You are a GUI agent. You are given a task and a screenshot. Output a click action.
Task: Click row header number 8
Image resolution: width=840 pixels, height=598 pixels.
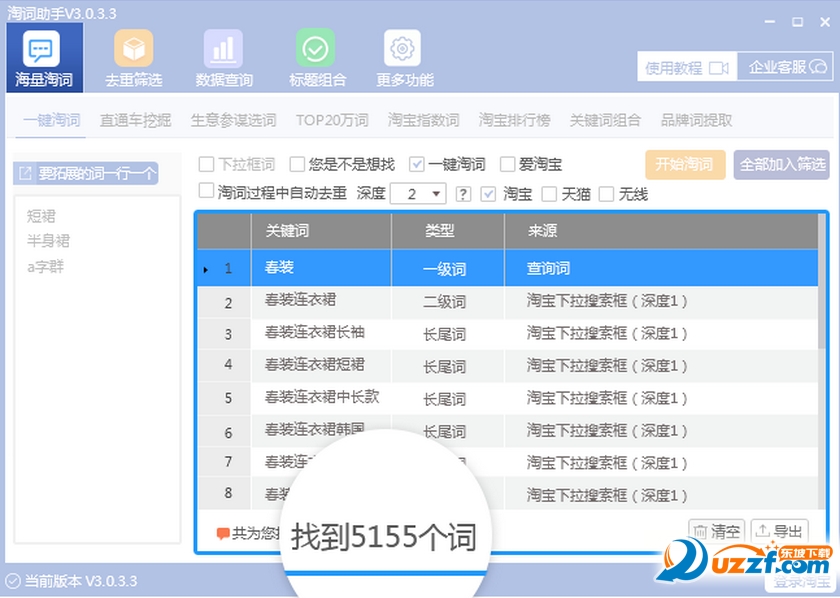click(224, 493)
